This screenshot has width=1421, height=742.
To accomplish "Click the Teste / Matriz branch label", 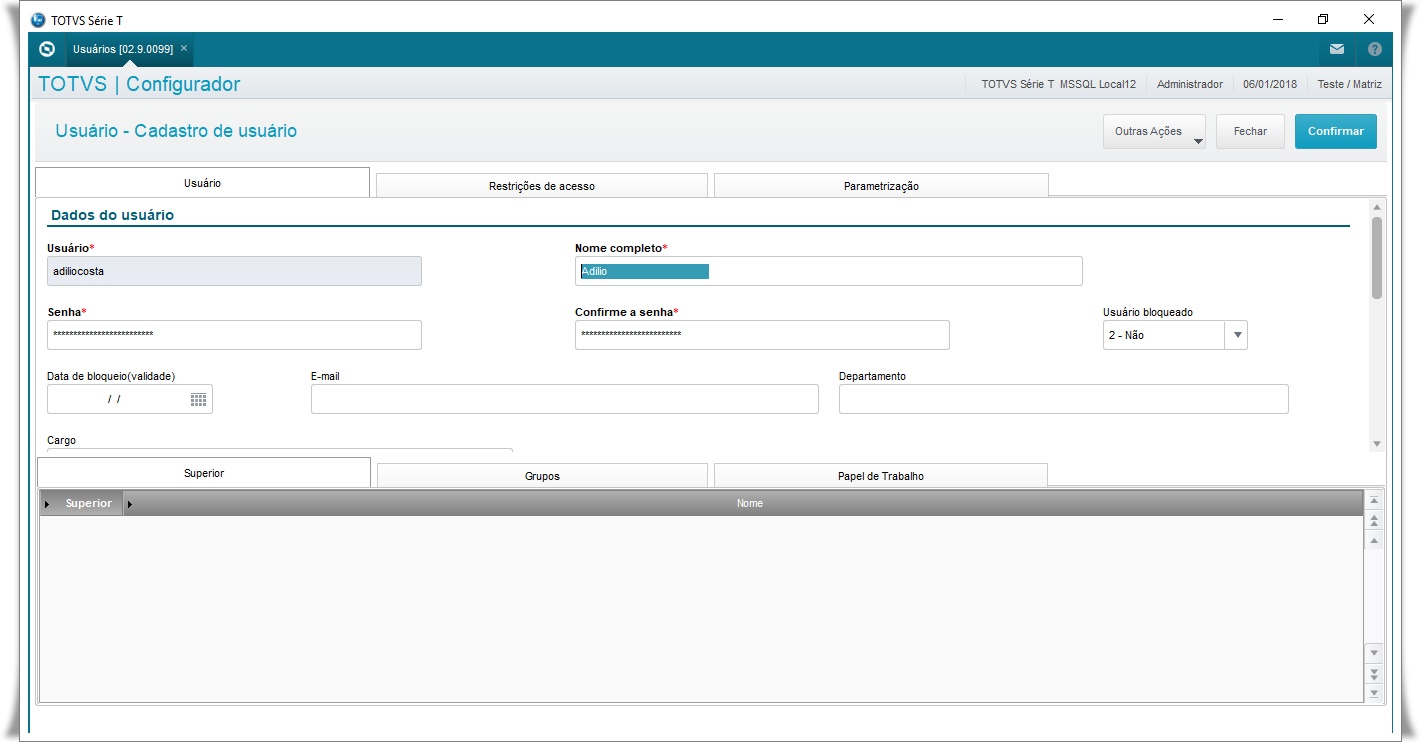I will click(x=1350, y=84).
